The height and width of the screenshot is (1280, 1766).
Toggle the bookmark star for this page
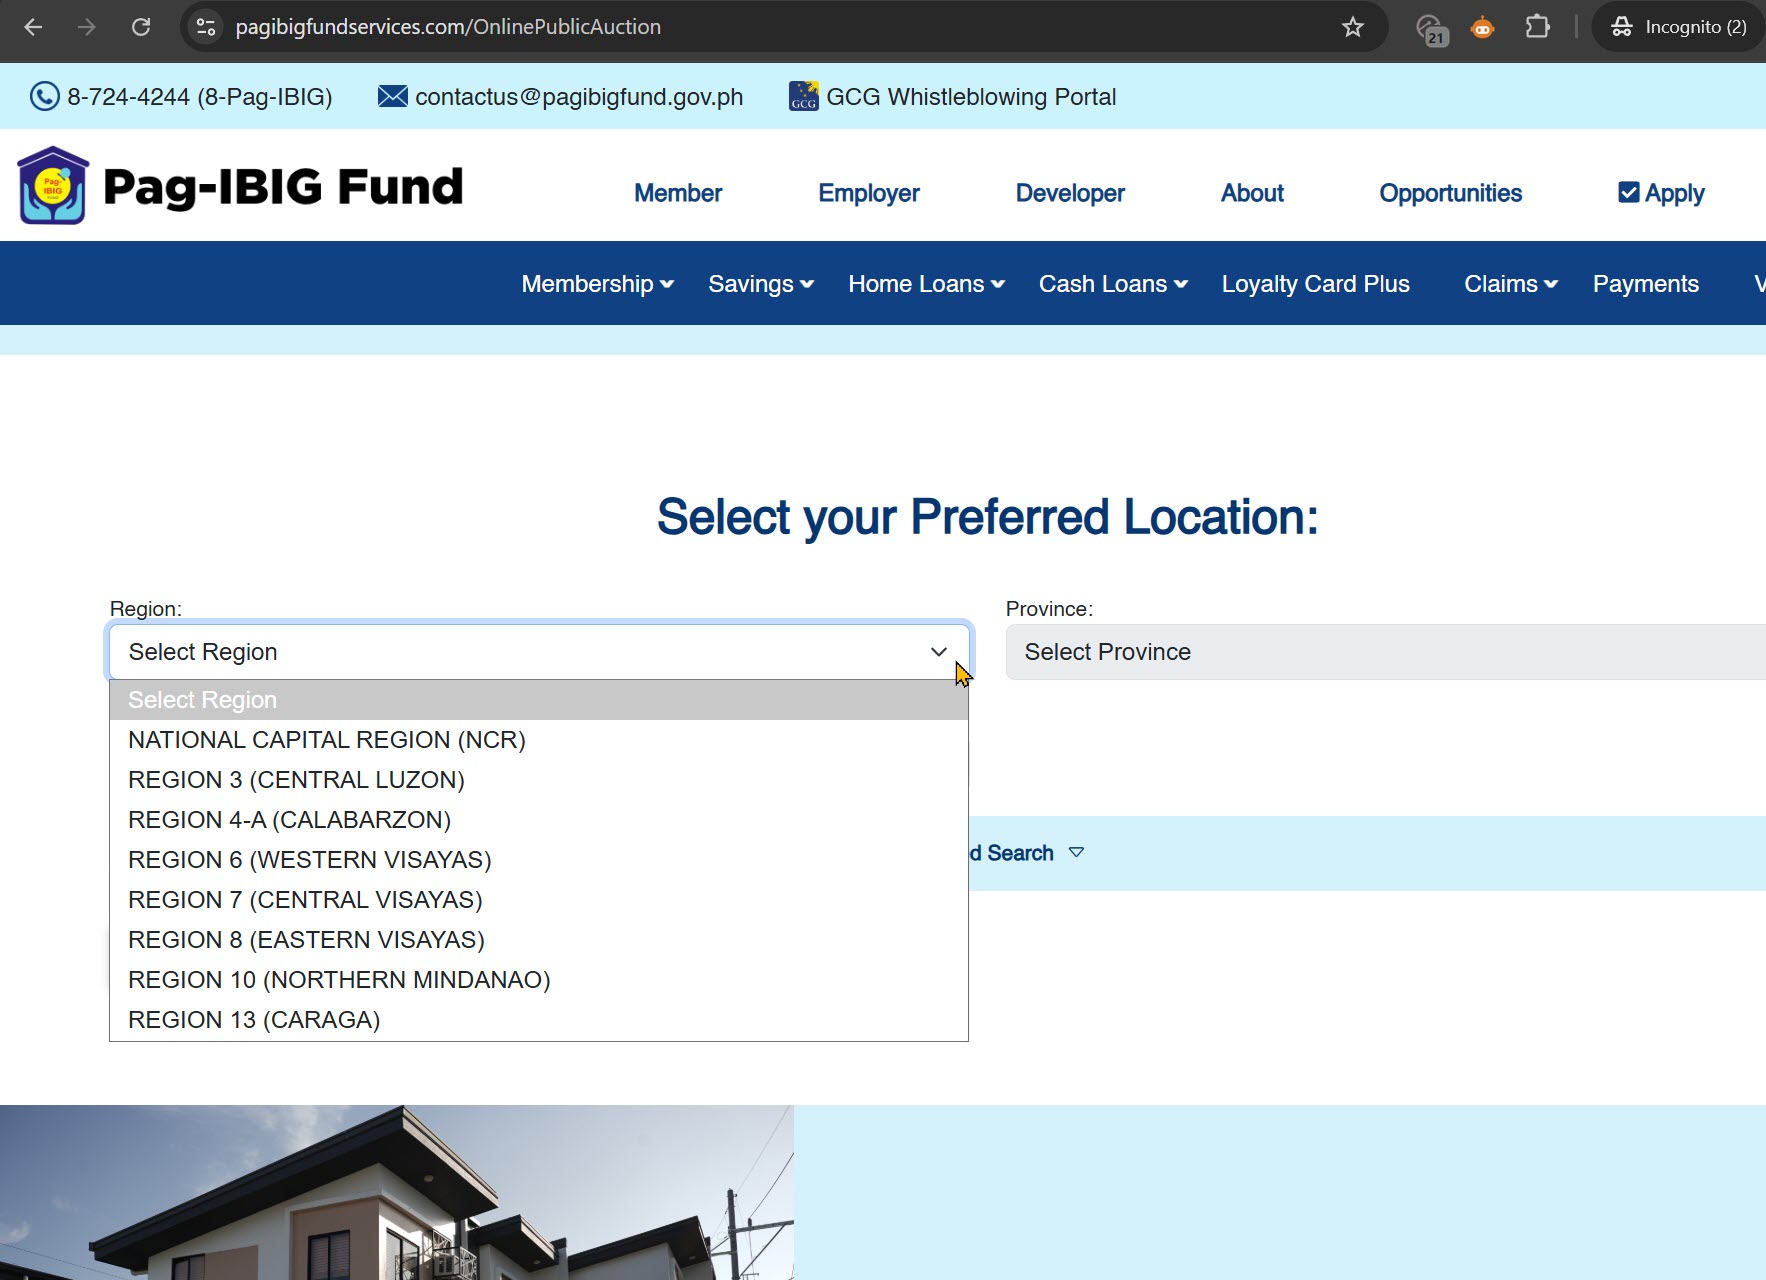pos(1353,27)
